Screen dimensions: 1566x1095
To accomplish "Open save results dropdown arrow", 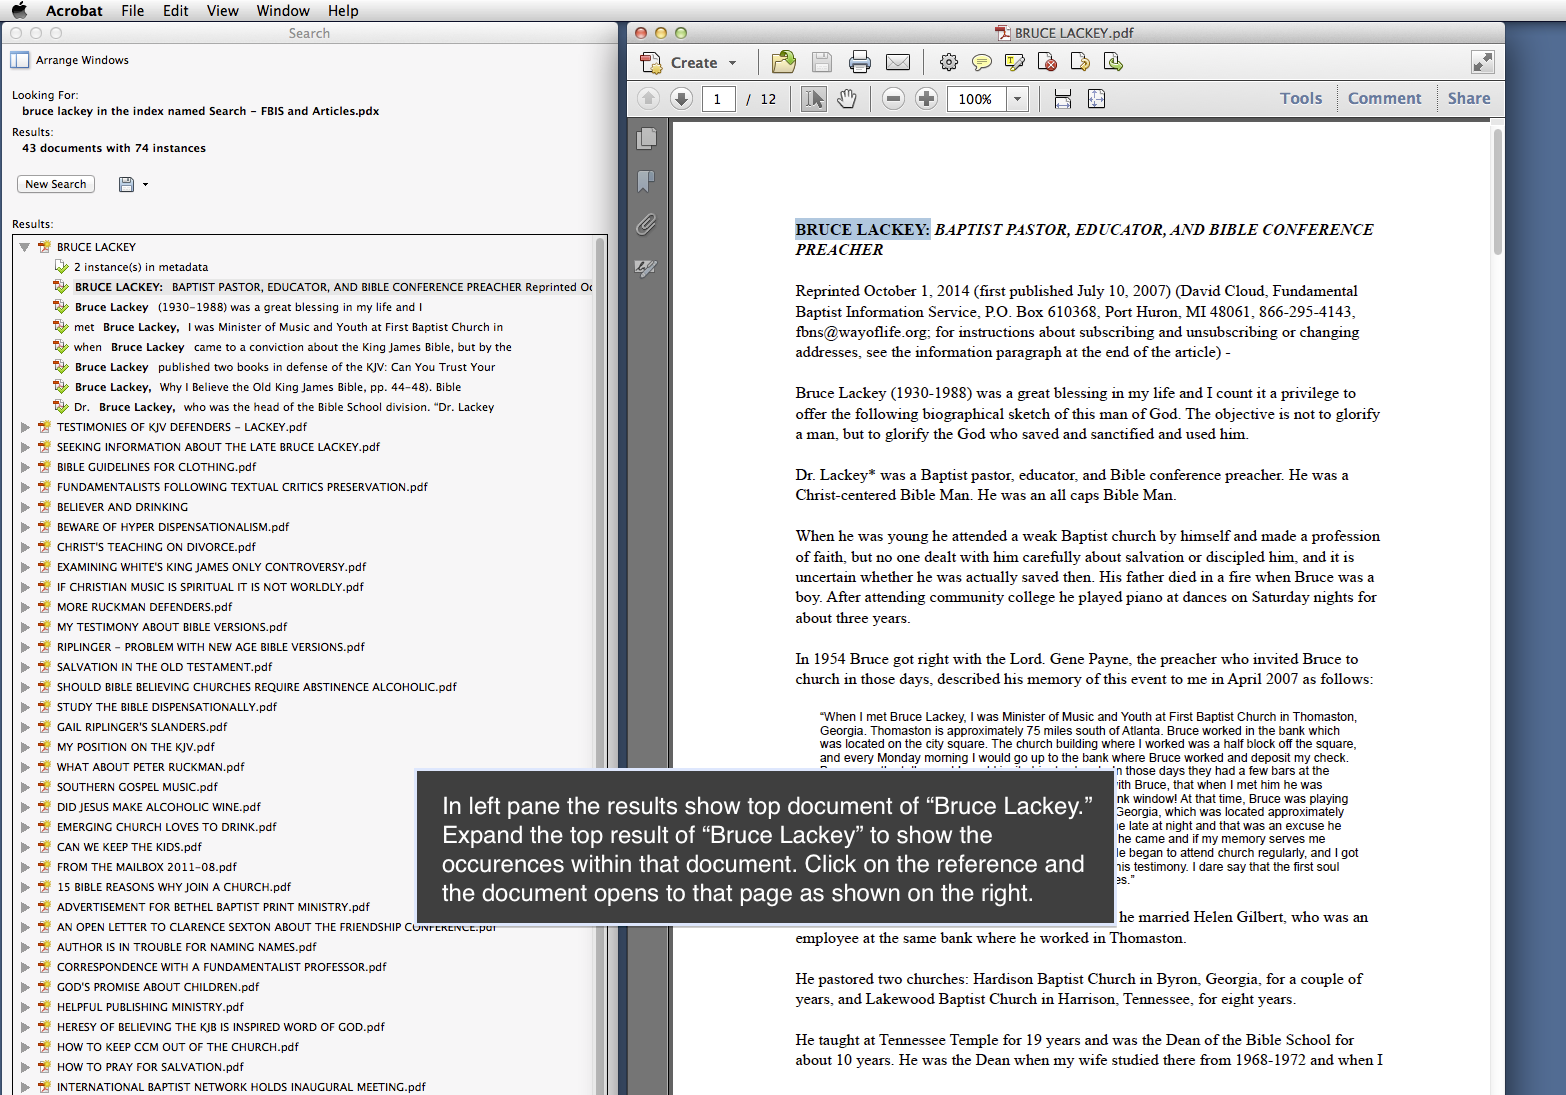I will 145,184.
